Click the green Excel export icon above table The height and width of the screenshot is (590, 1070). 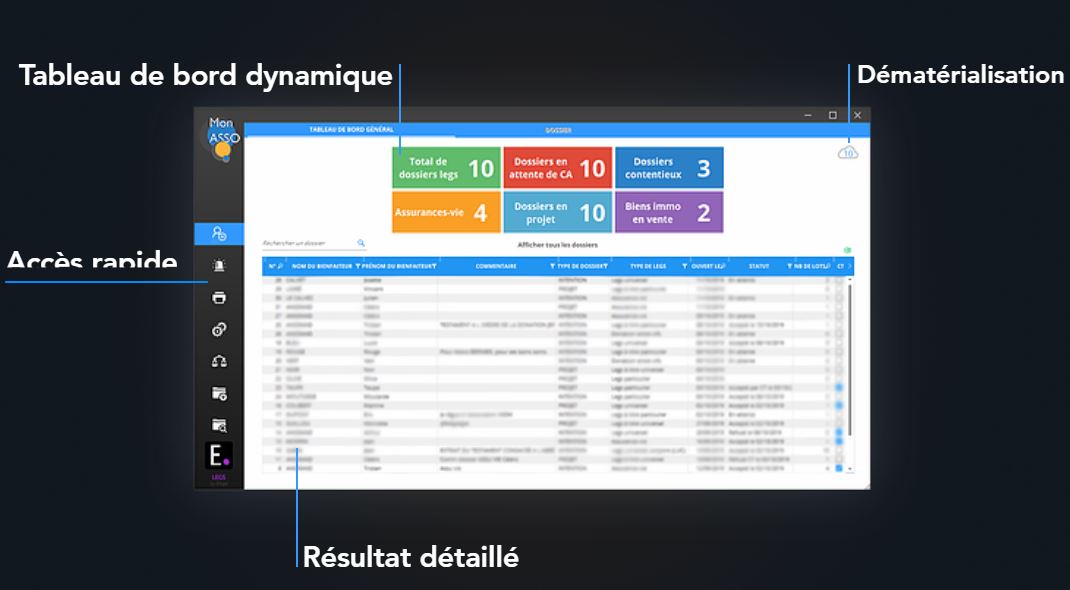coord(848,250)
